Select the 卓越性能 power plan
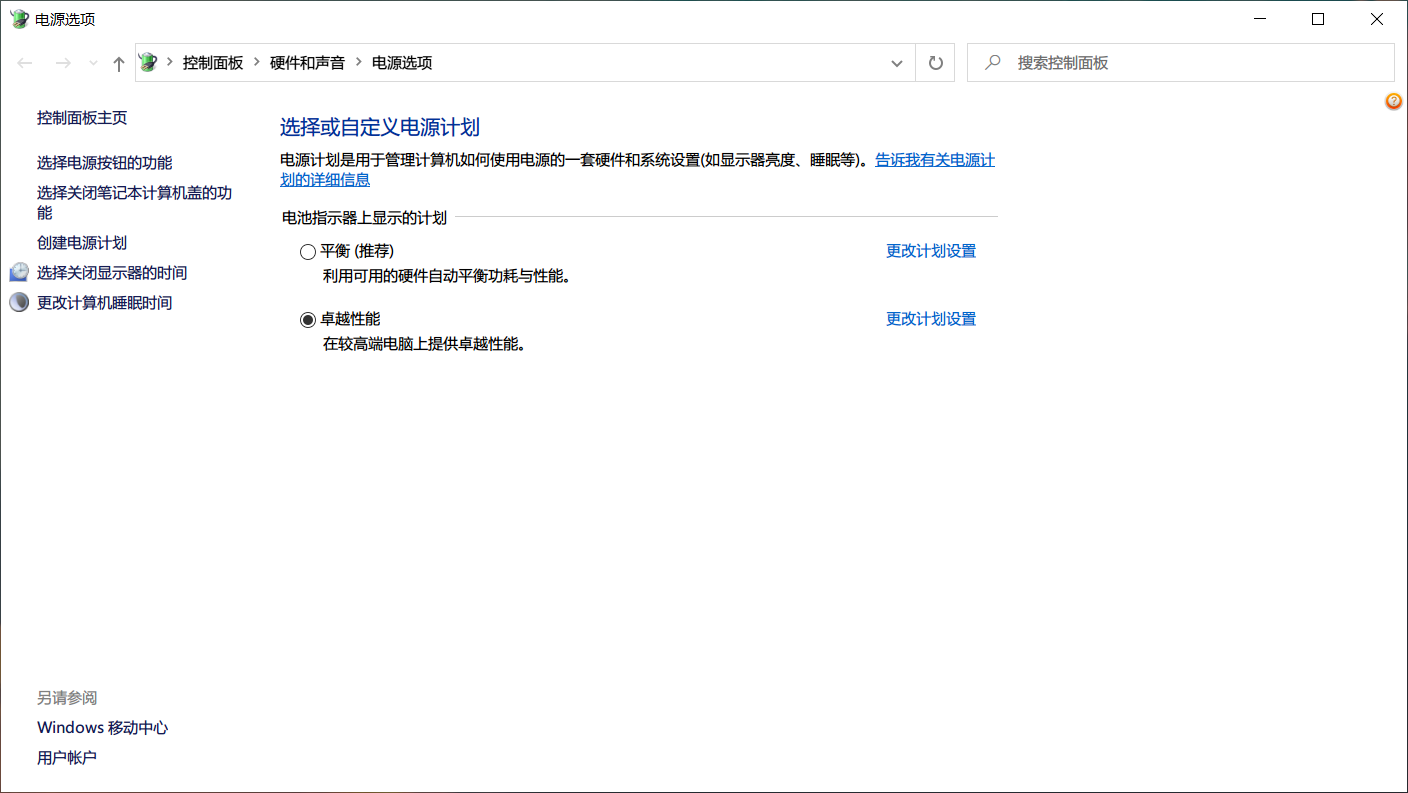 pos(308,320)
